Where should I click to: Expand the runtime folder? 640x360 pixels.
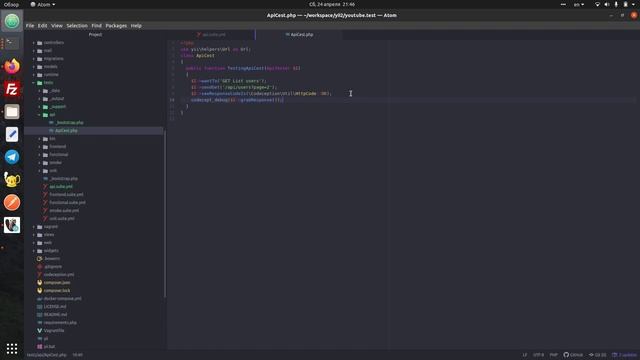tap(51, 75)
